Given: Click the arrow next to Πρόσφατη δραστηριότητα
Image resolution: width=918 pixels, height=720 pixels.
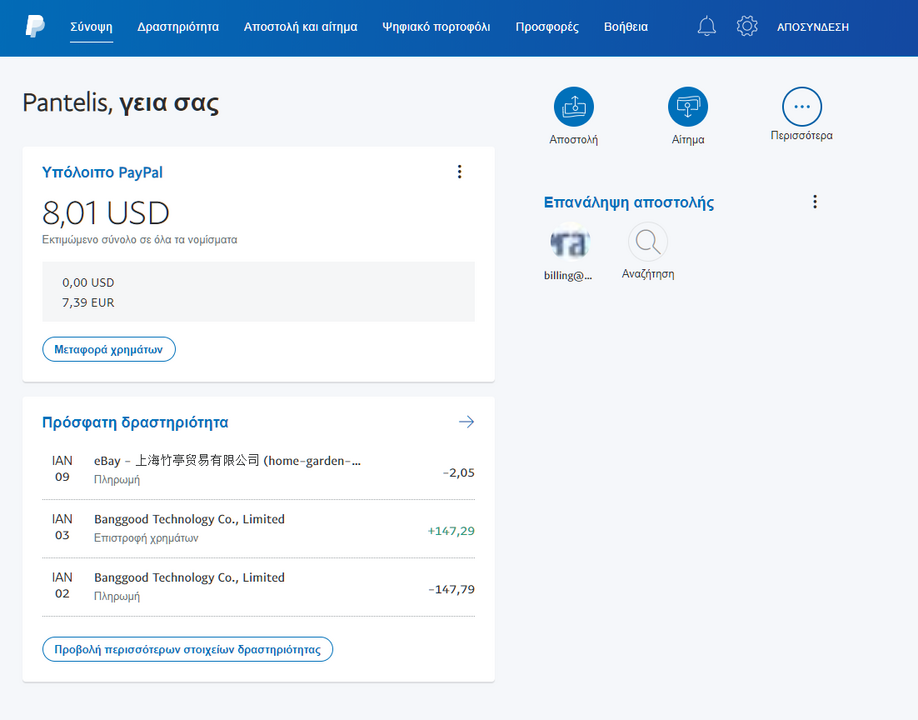Looking at the screenshot, I should pyautogui.click(x=467, y=422).
